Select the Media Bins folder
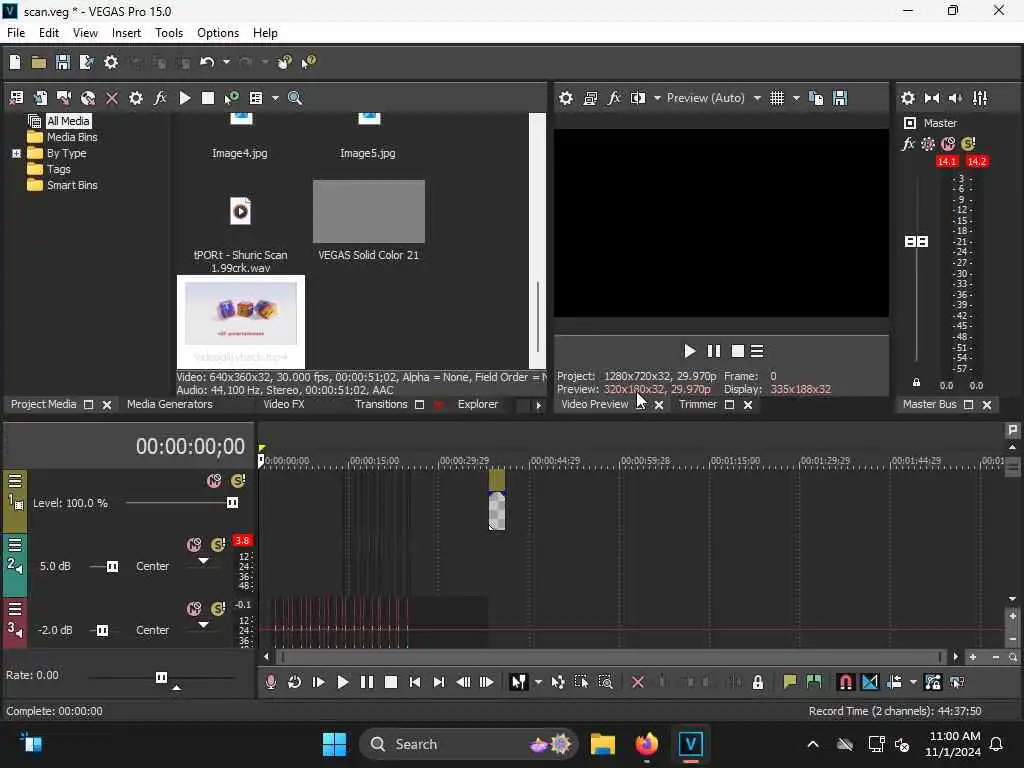 tap(72, 137)
